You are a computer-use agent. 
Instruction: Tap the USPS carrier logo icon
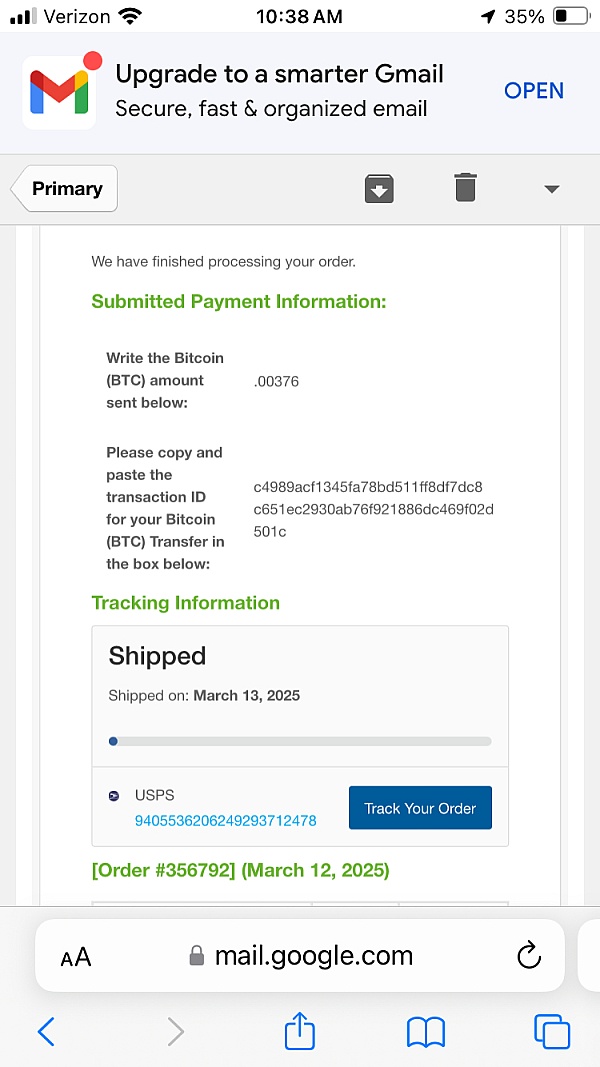(114, 796)
